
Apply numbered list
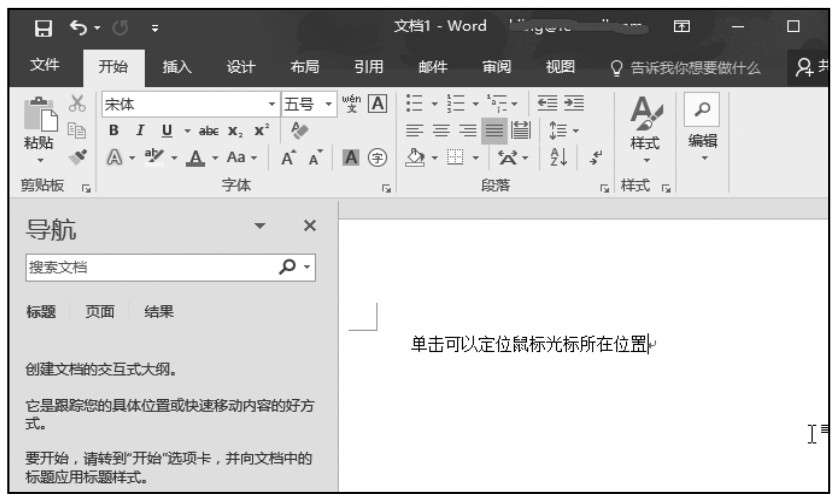point(455,103)
